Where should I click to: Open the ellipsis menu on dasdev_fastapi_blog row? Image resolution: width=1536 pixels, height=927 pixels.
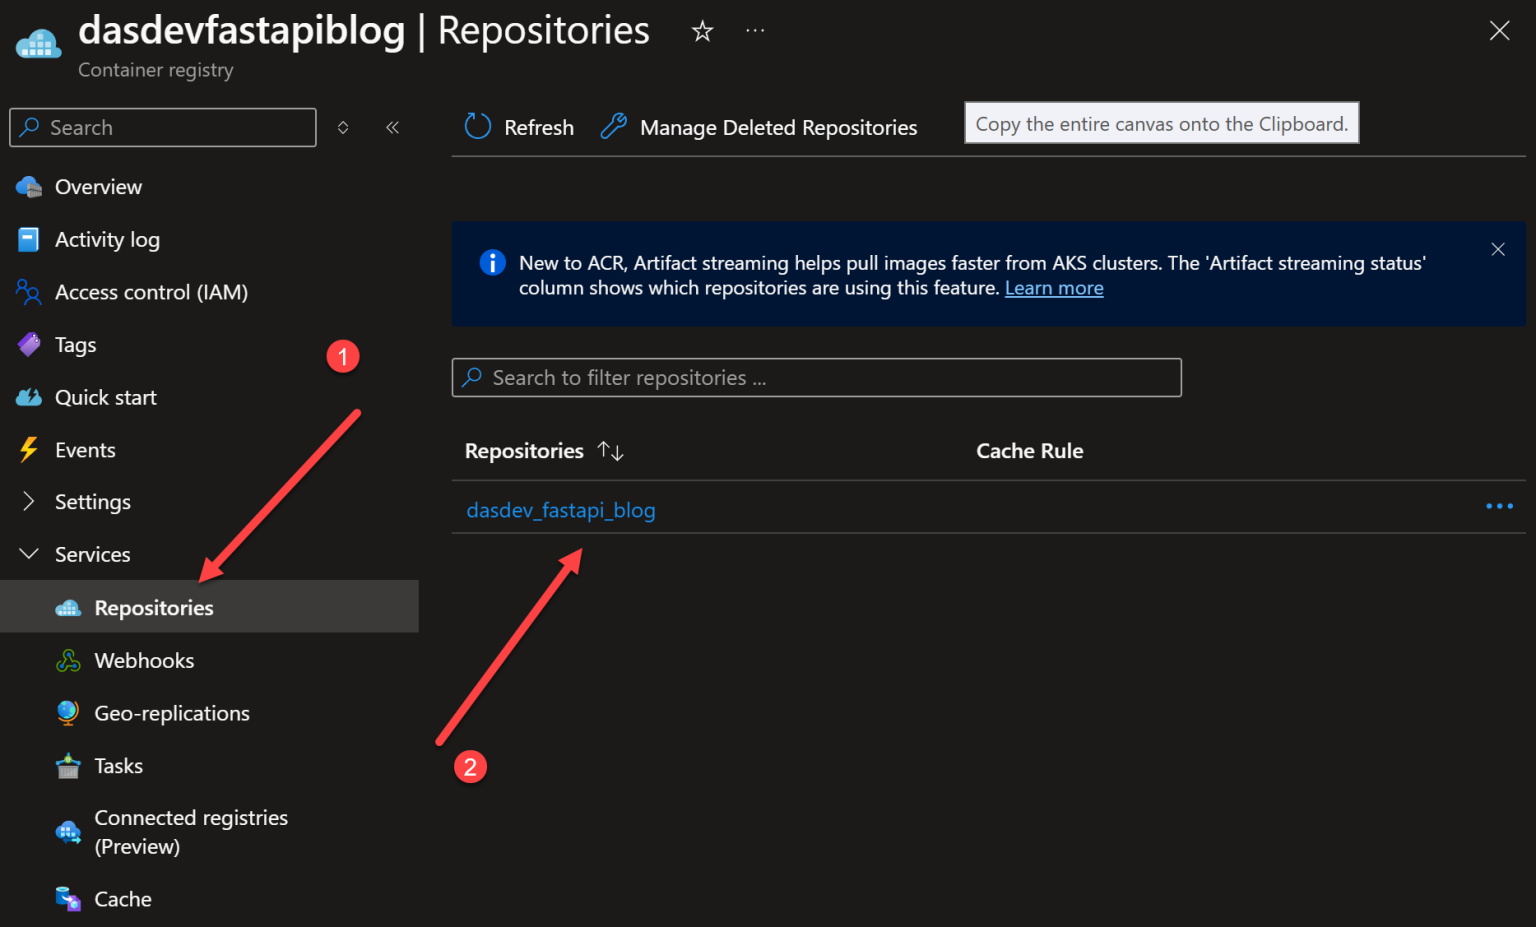[x=1500, y=507]
